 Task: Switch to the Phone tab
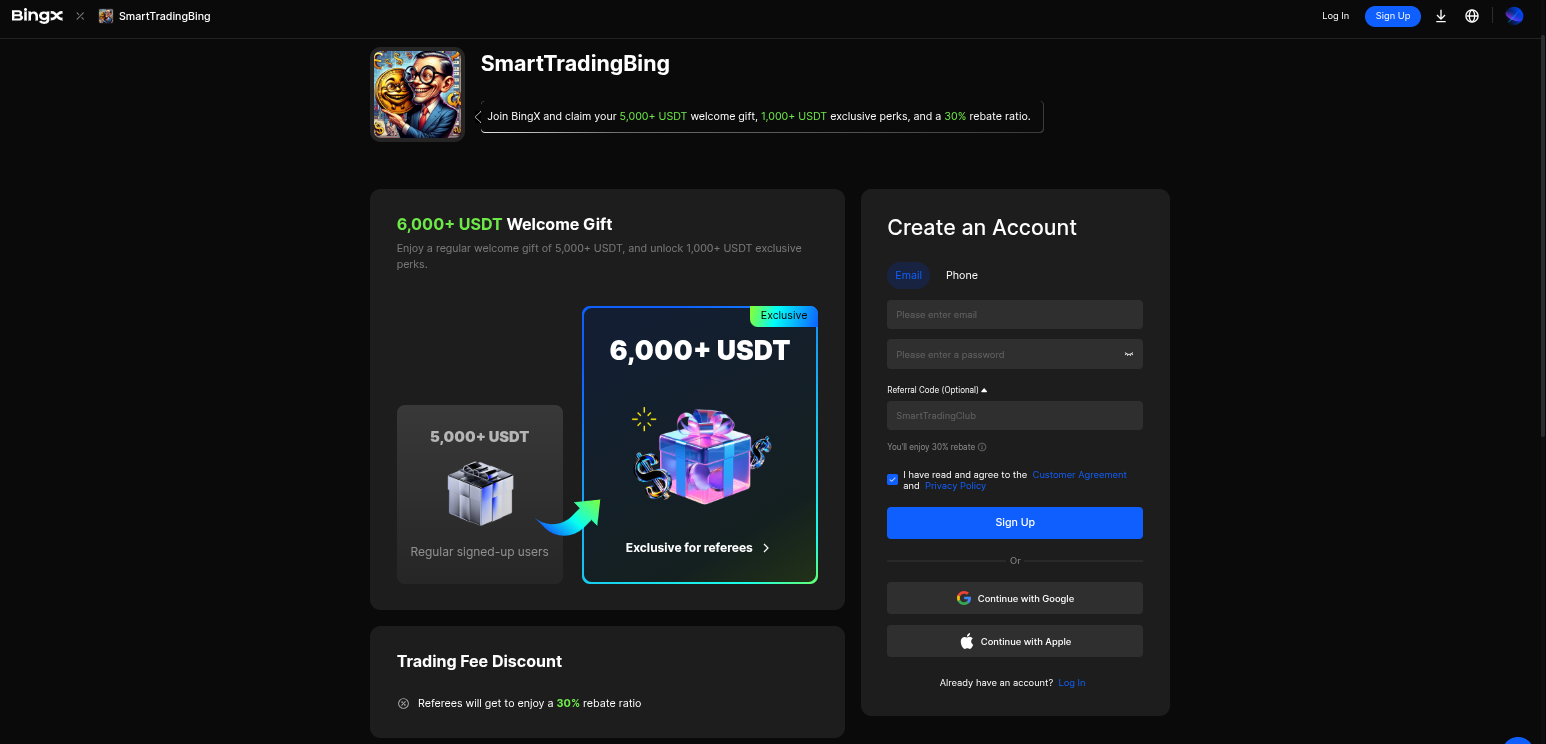962,275
